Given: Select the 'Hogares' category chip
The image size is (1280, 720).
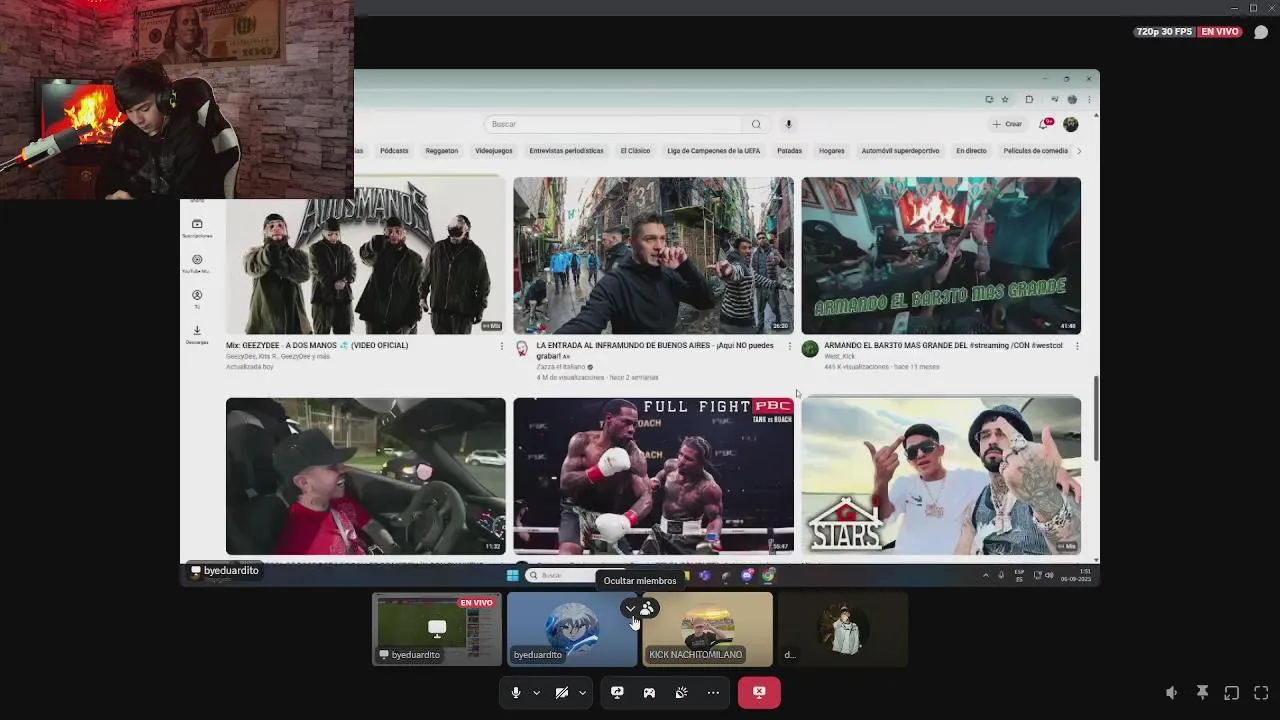Looking at the screenshot, I should 832,151.
